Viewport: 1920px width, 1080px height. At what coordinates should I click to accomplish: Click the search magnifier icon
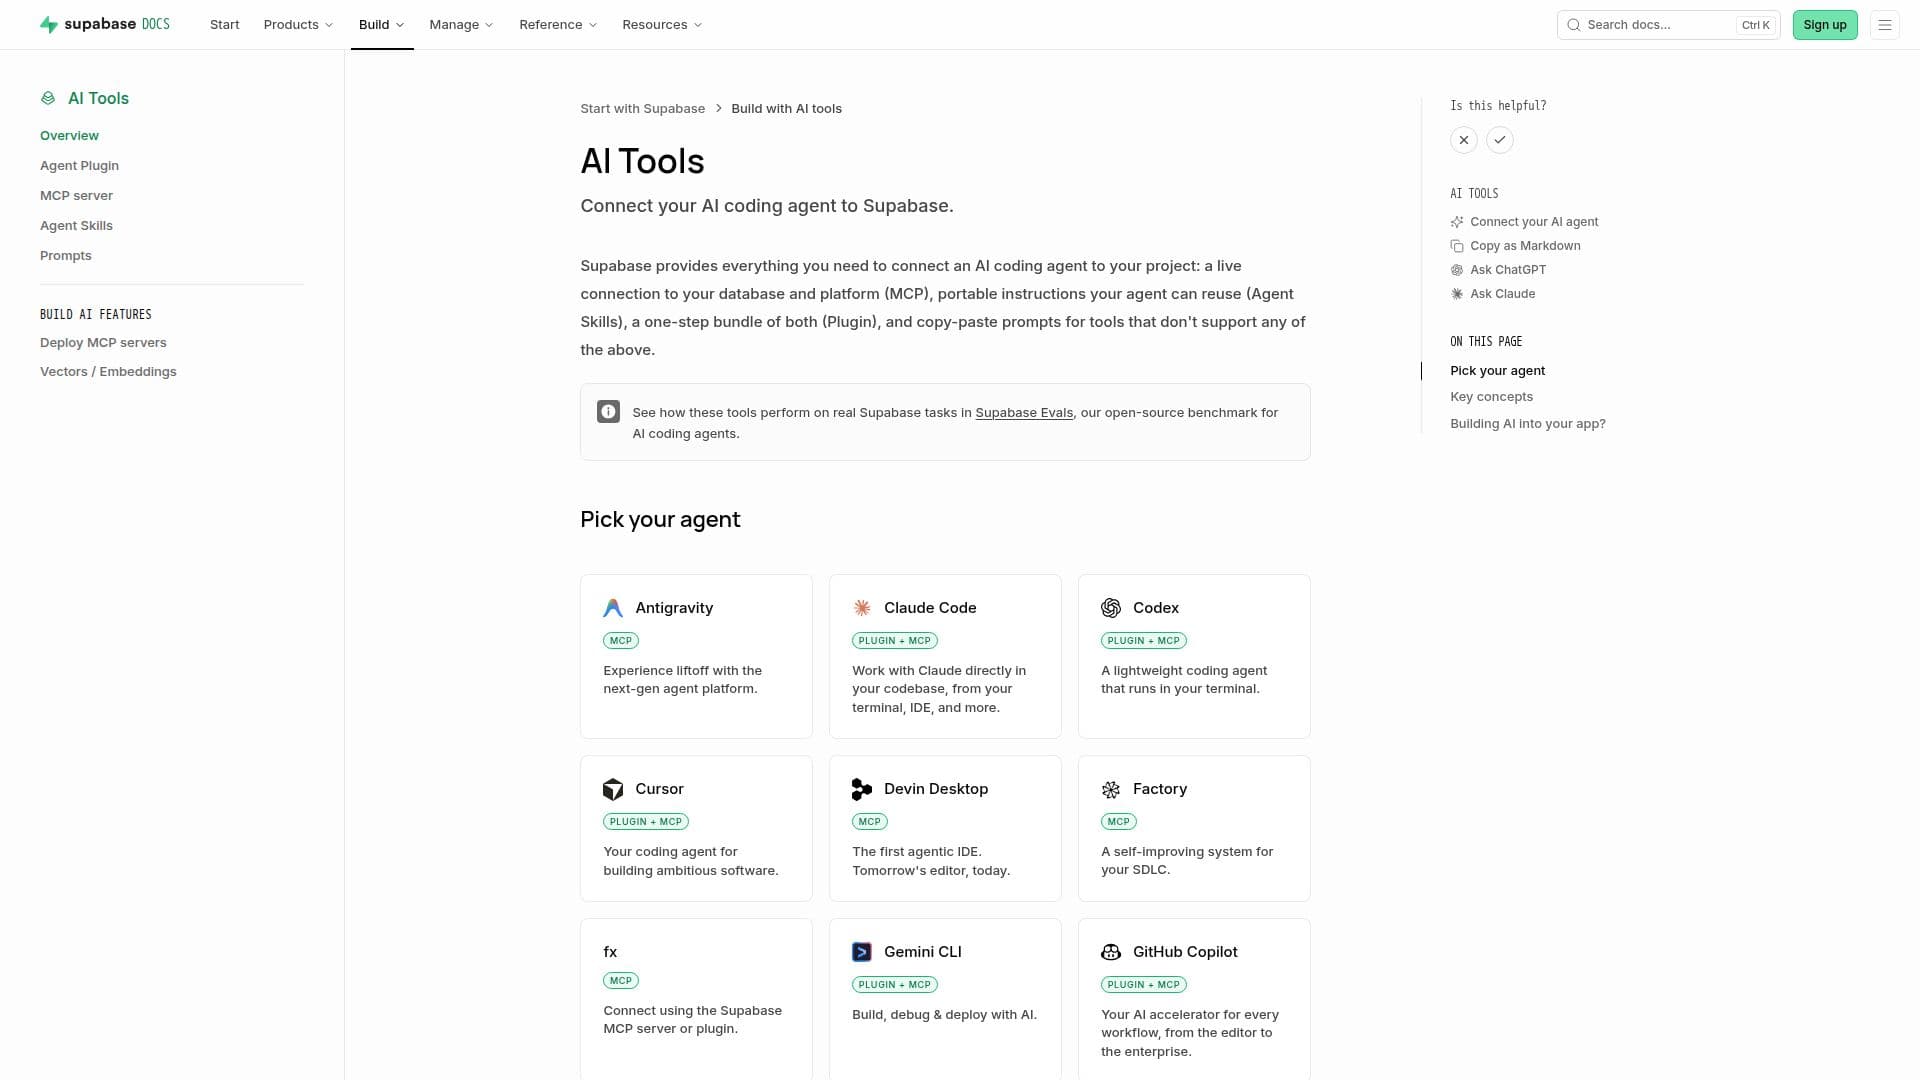click(1574, 25)
